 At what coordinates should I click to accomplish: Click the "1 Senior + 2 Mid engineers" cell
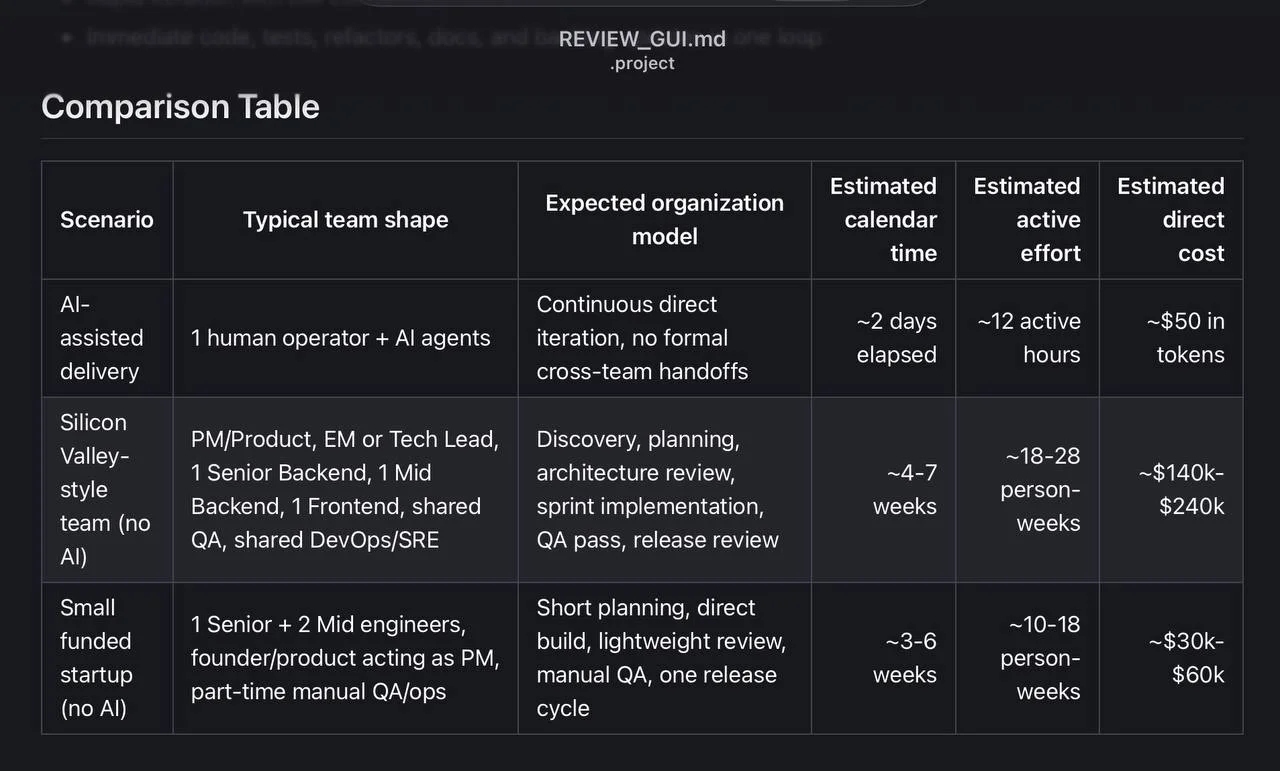345,658
